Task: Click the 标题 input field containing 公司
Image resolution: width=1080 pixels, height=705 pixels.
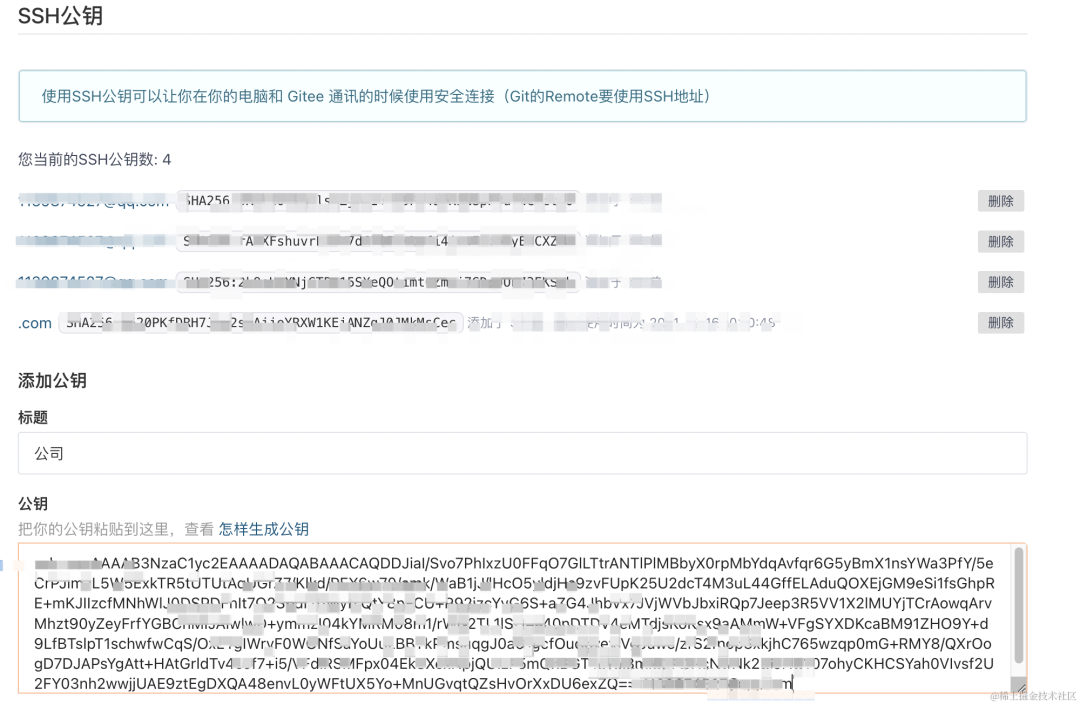Action: pyautogui.click(x=522, y=453)
